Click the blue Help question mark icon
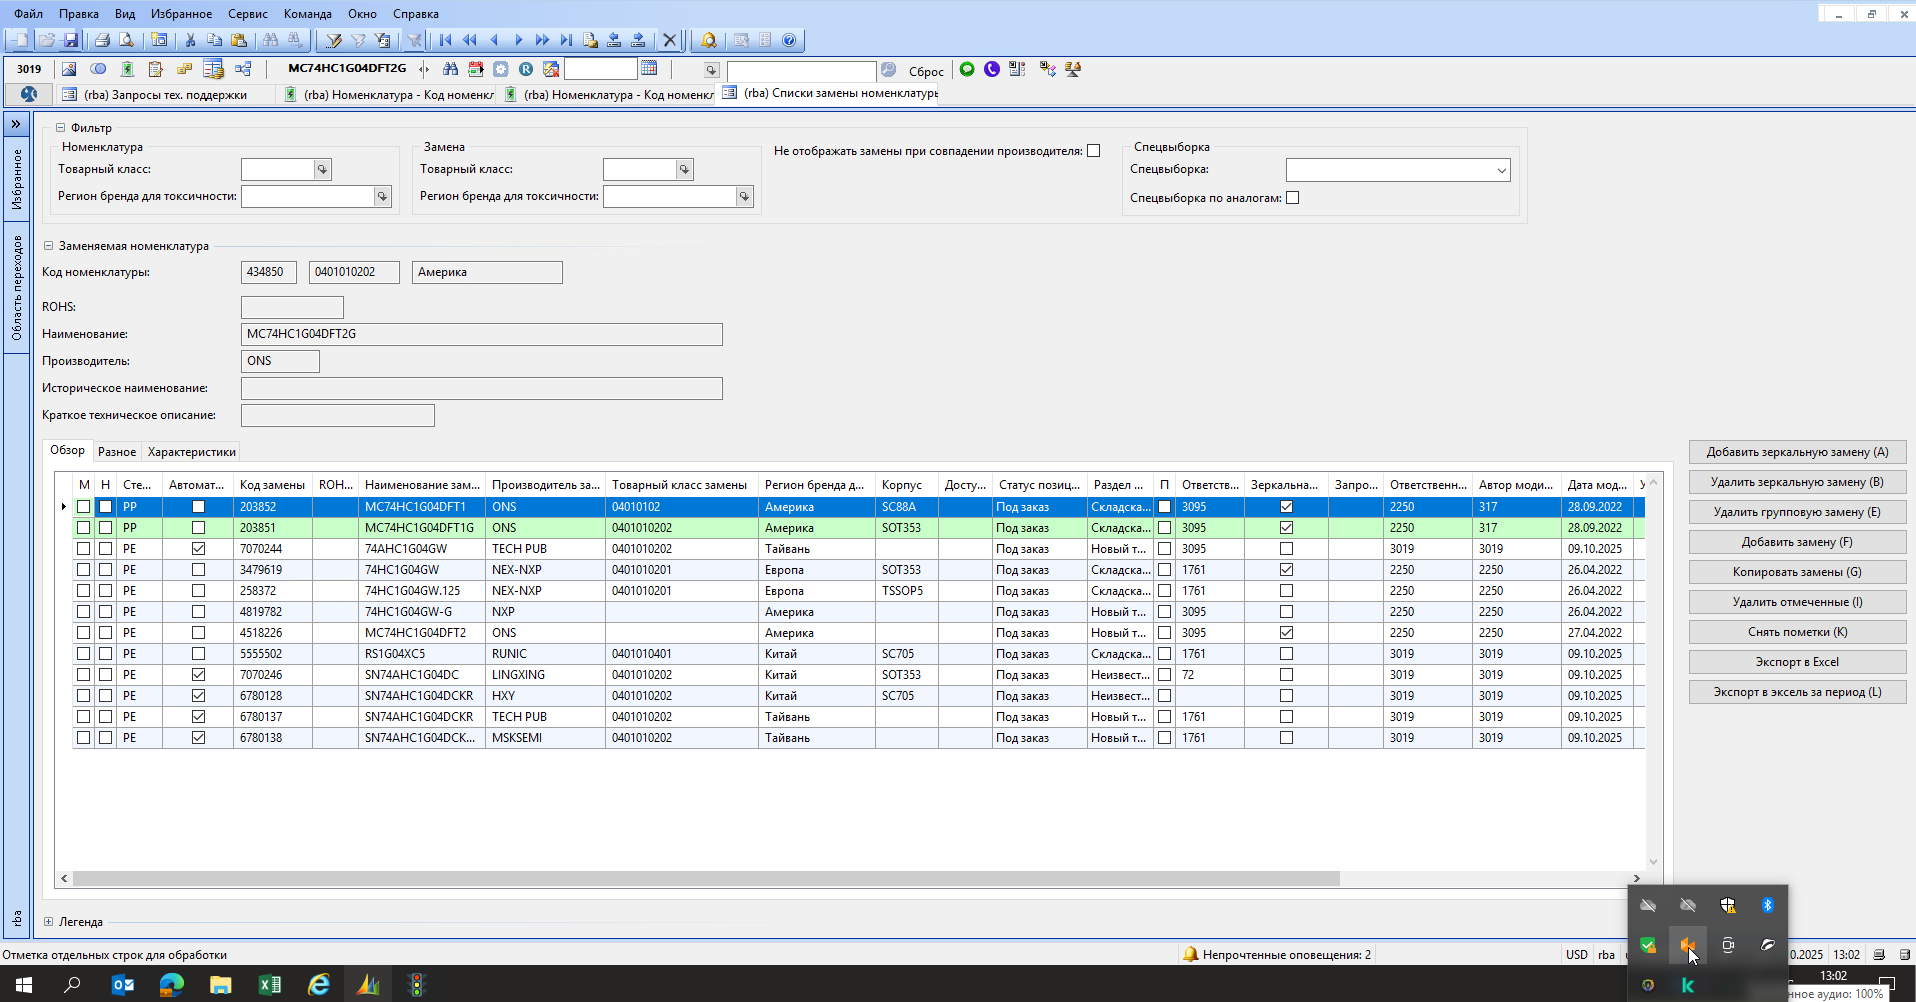The image size is (1916, 1002). point(789,40)
